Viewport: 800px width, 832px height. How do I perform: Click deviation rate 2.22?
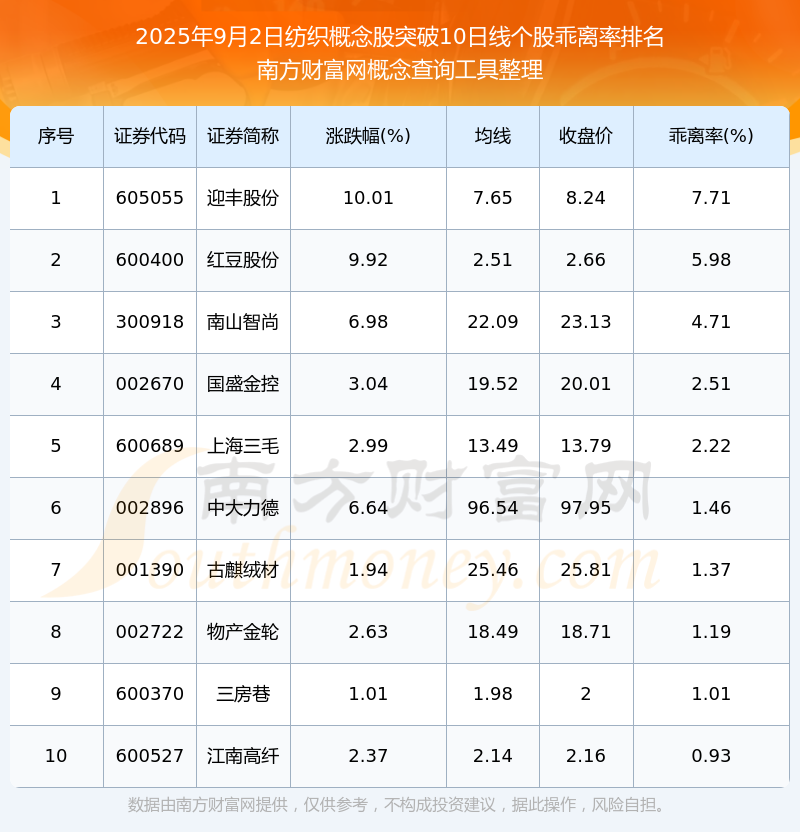[711, 446]
